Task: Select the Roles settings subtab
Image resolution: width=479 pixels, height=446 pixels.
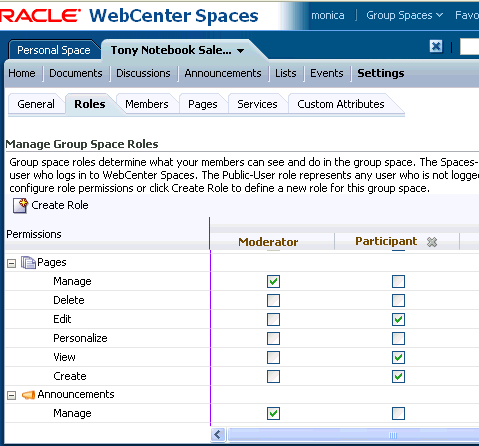Action: pos(90,104)
